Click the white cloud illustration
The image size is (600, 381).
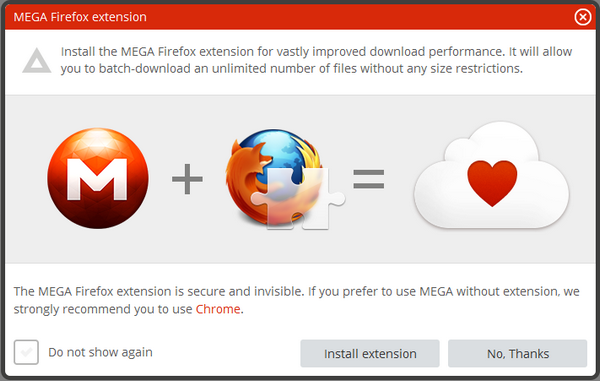[x=492, y=175]
